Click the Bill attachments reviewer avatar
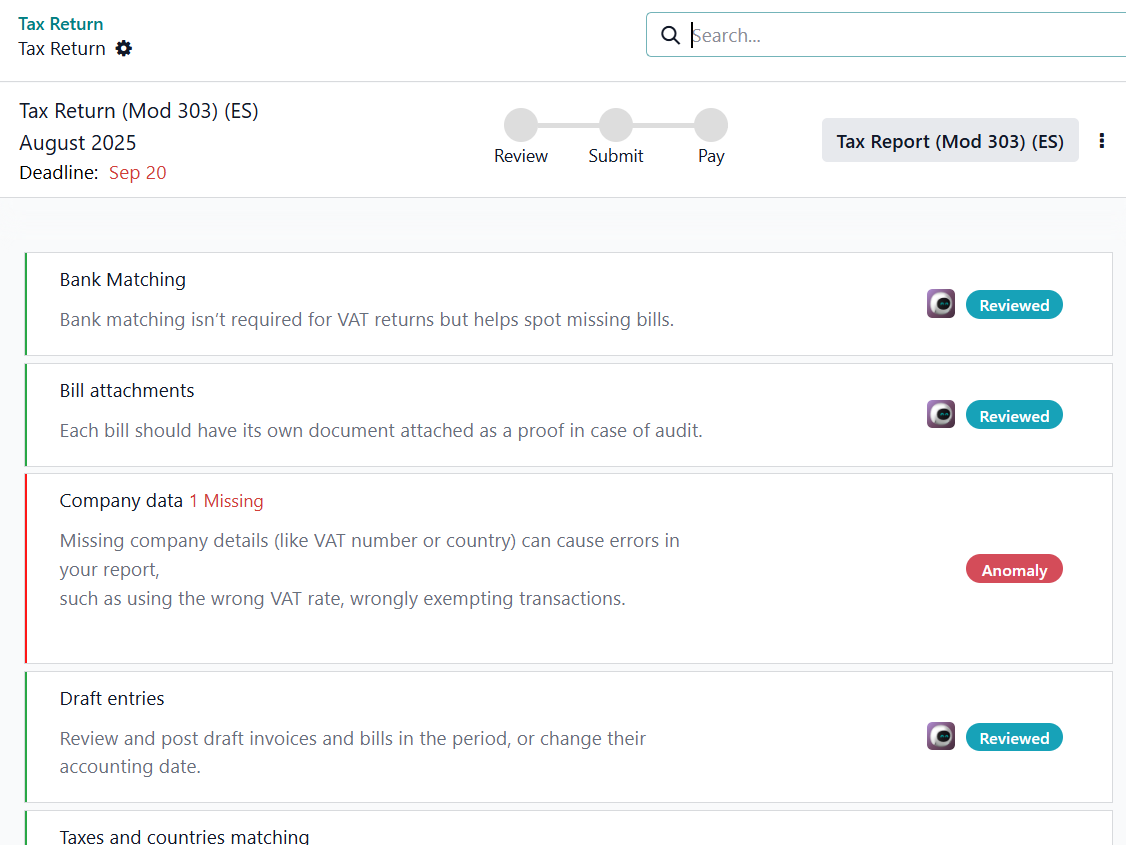 point(940,415)
